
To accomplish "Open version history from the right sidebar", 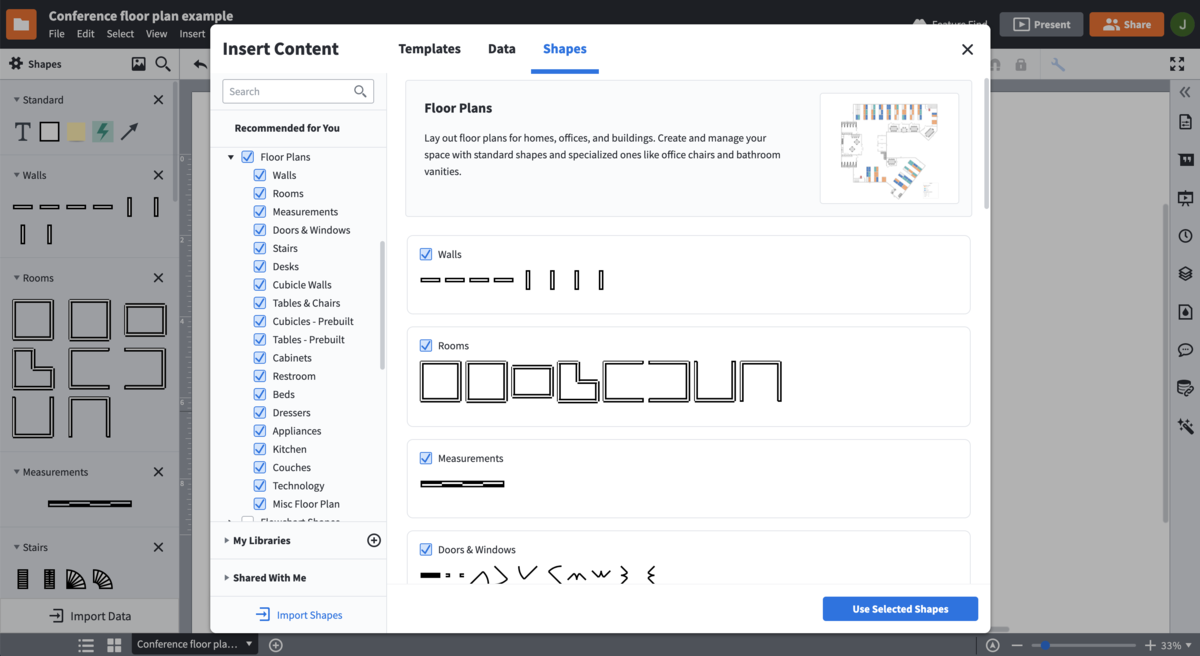I will click(x=1186, y=237).
